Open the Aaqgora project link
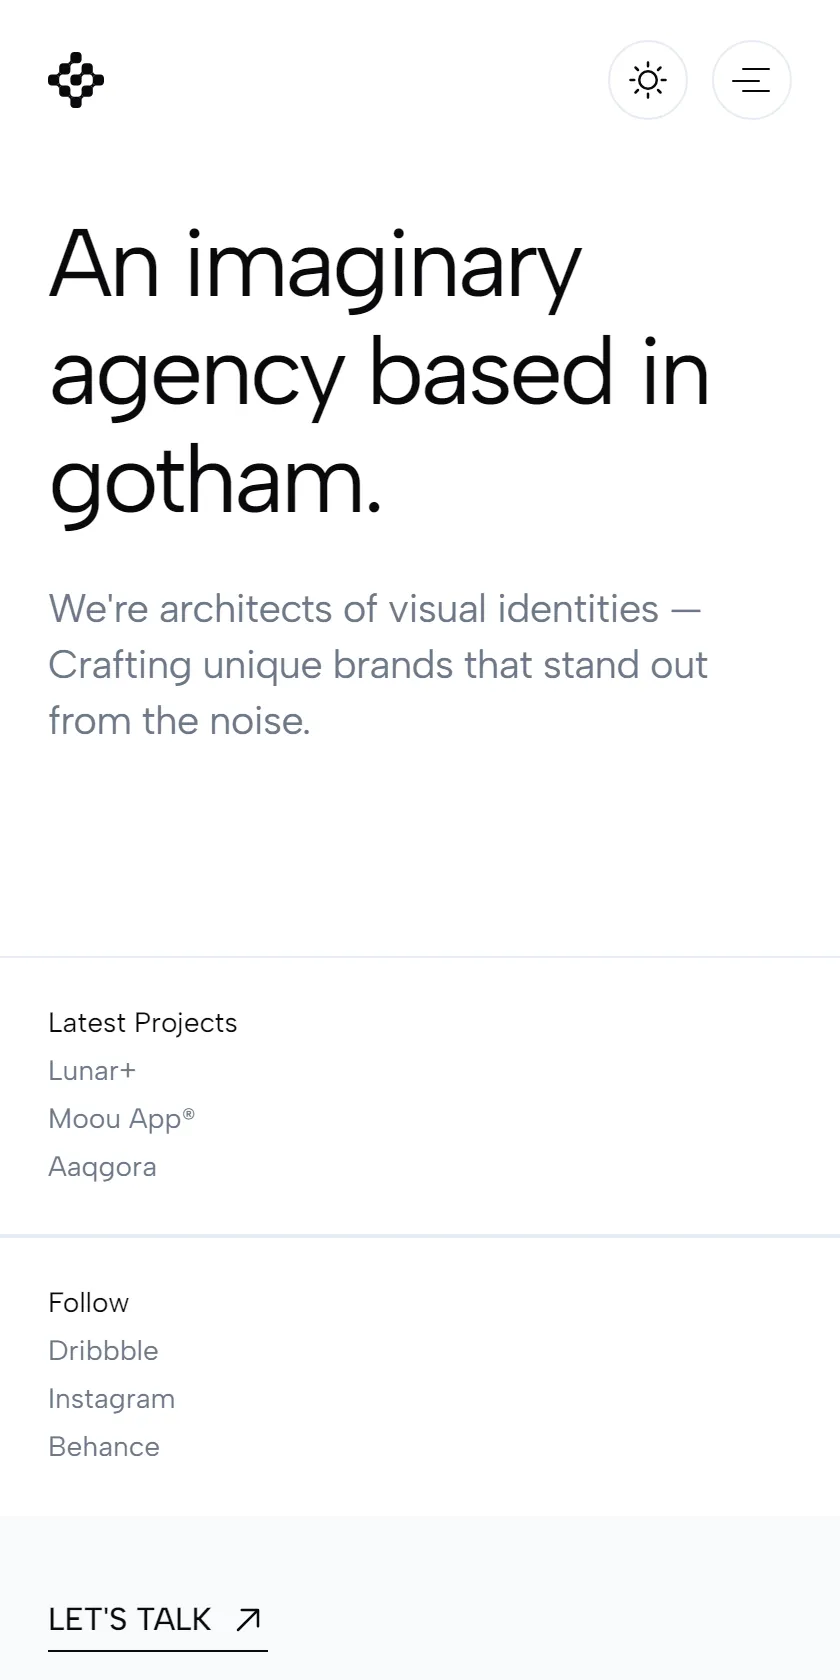Viewport: 840px width, 1680px height. tap(102, 1167)
